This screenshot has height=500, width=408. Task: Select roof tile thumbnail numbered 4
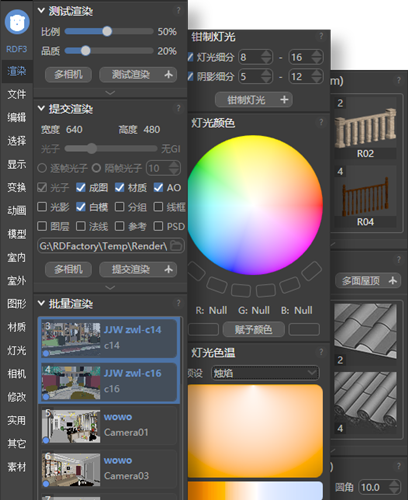point(365,403)
